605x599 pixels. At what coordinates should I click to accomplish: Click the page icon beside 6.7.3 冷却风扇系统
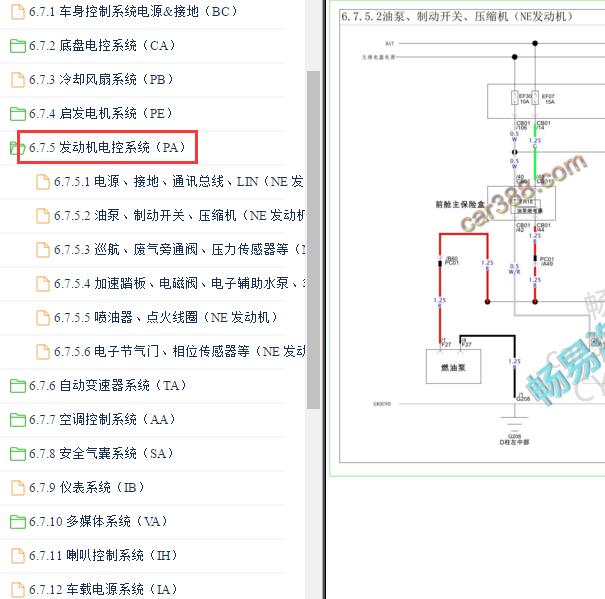coord(17,80)
